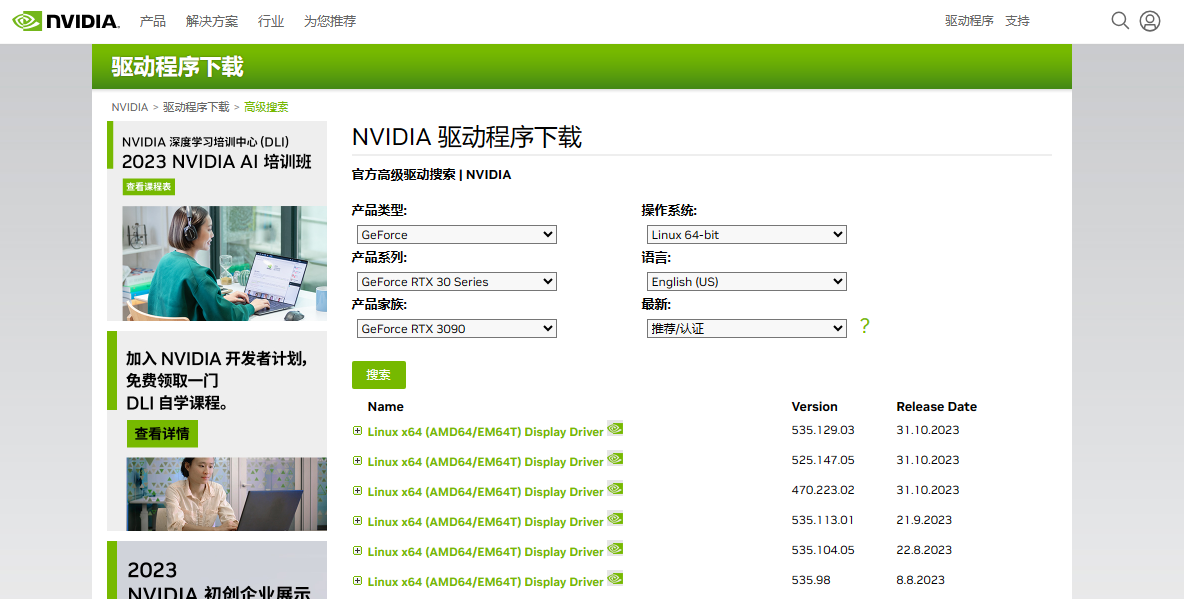This screenshot has height=599, width=1184.
Task: Open the 产品系列 RTX 30 Series dropdown
Action: [x=457, y=282]
